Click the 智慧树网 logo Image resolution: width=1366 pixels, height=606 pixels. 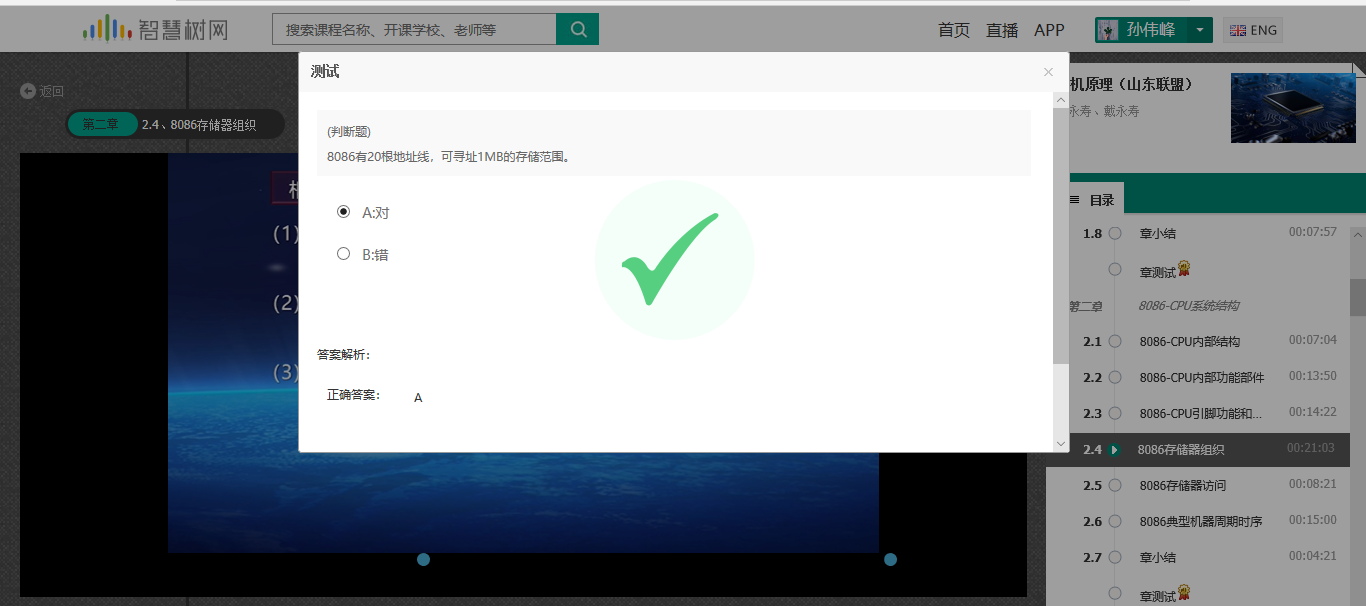tap(155, 30)
